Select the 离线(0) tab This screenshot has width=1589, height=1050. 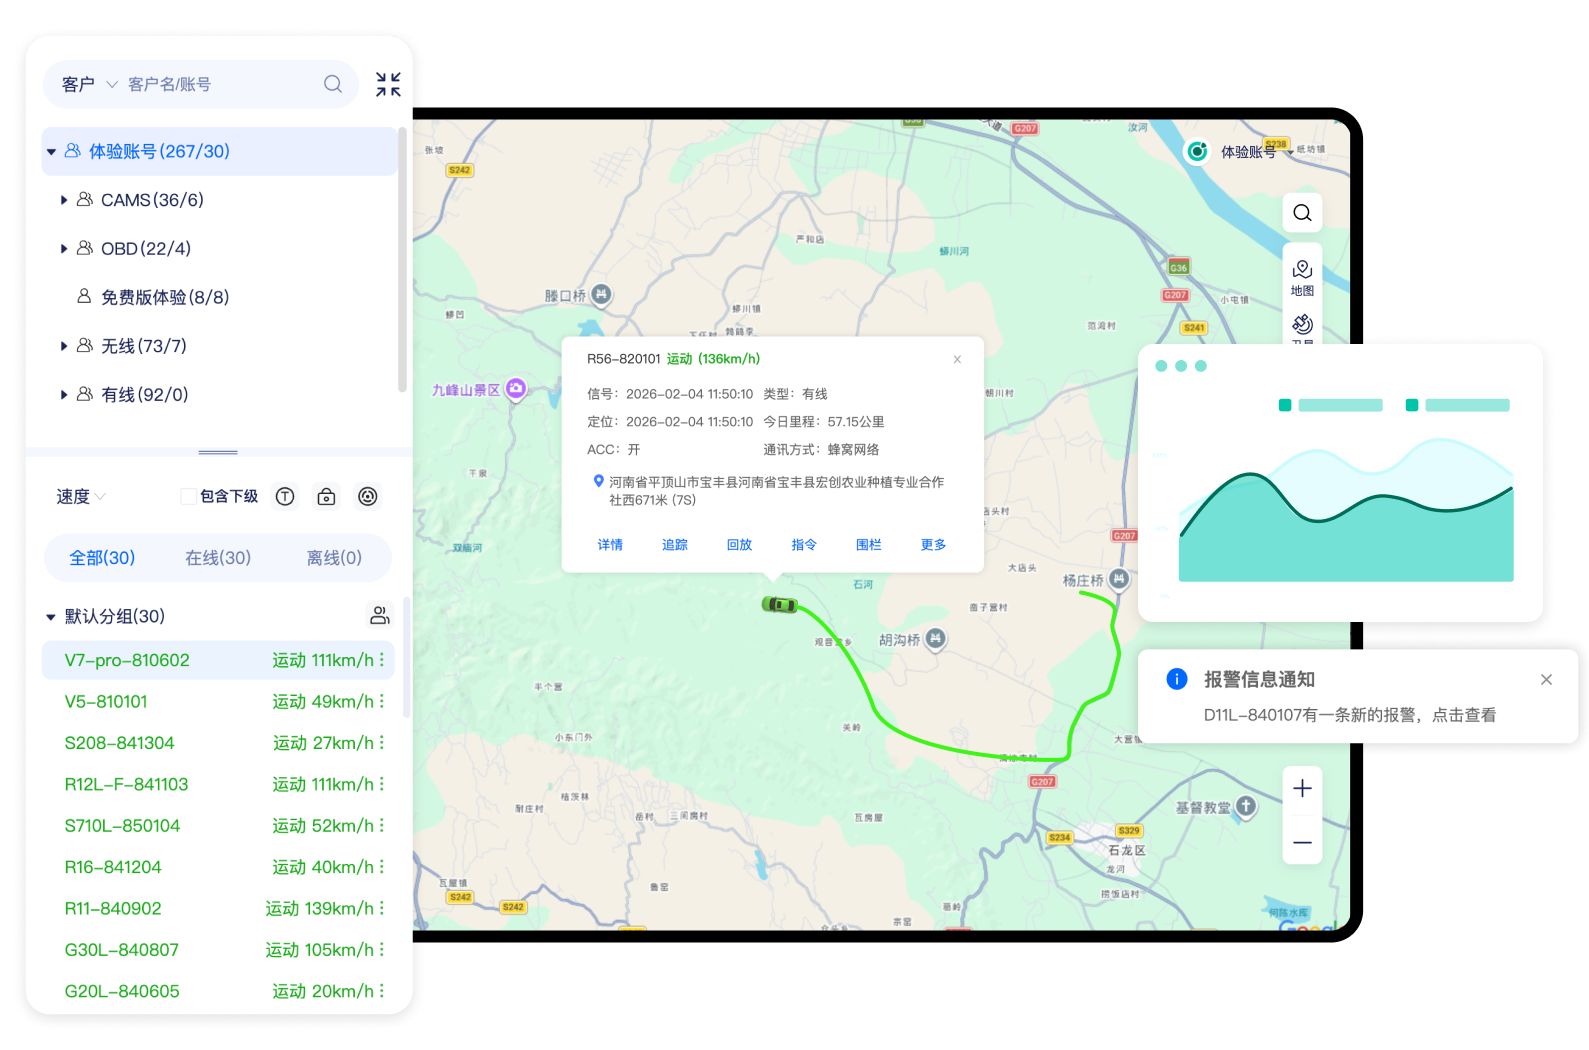334,558
